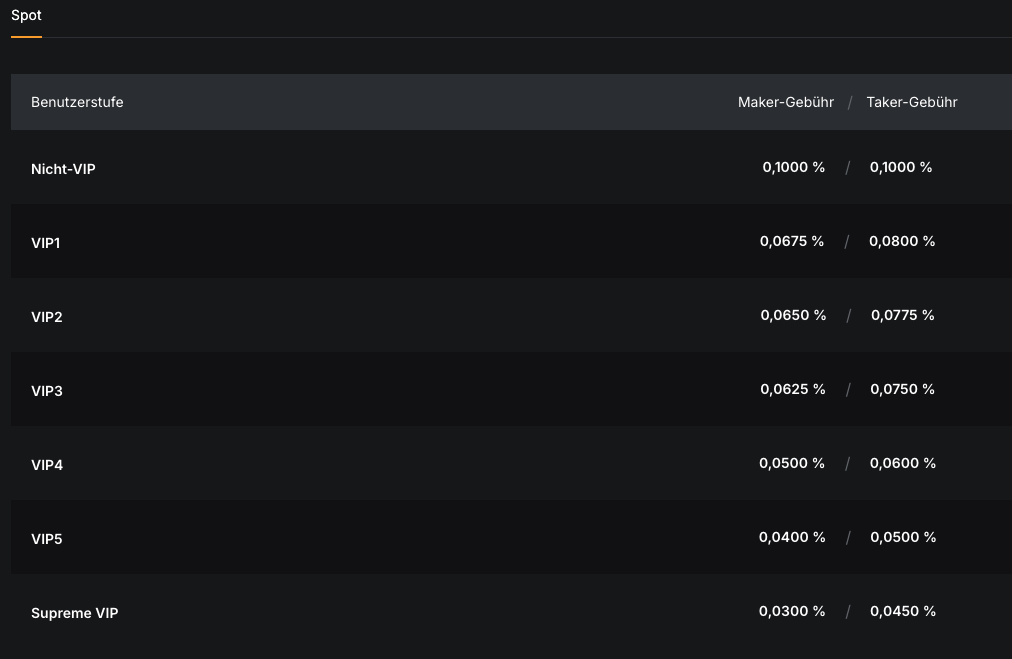Screen dimensions: 1012x659
Task: Click Supreme VIP taker fee 0,0450 %
Action: [x=902, y=611]
